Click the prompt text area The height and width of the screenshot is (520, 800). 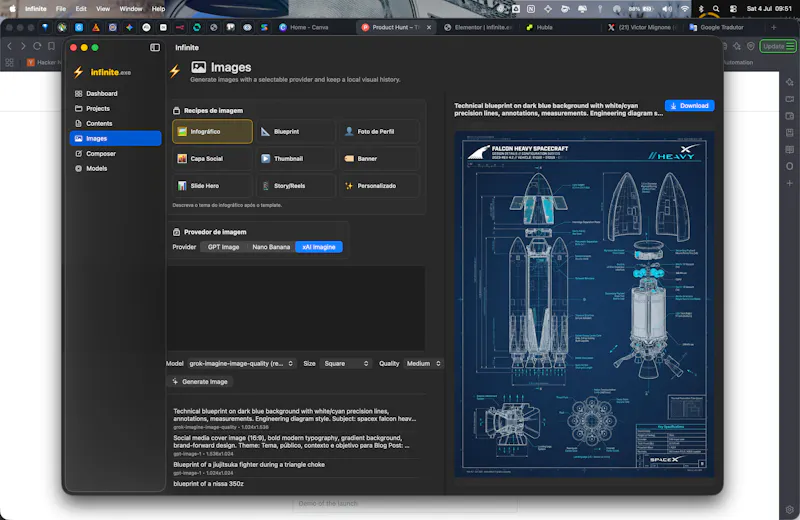[296, 308]
